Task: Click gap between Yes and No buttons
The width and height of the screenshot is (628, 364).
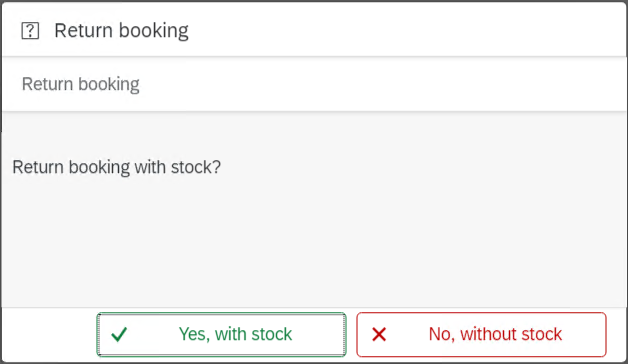Action: click(351, 334)
